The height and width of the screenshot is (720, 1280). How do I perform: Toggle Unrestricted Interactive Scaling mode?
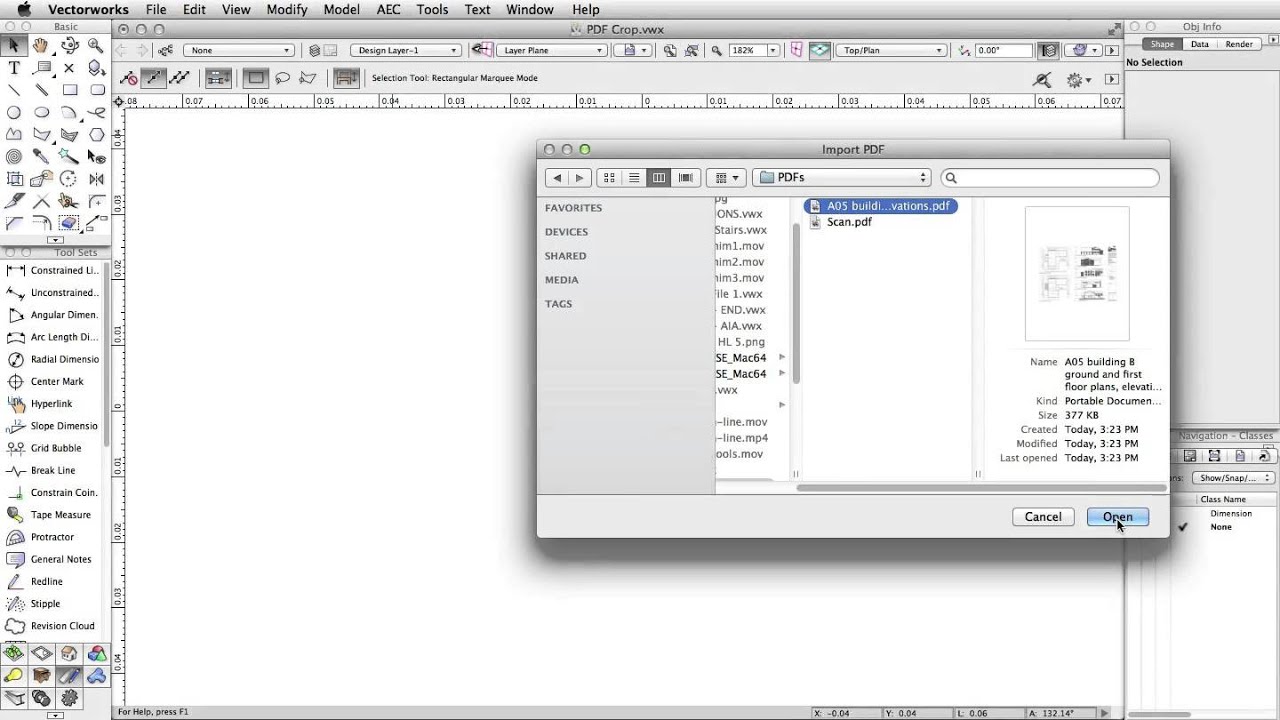pyautogui.click(x=180, y=78)
